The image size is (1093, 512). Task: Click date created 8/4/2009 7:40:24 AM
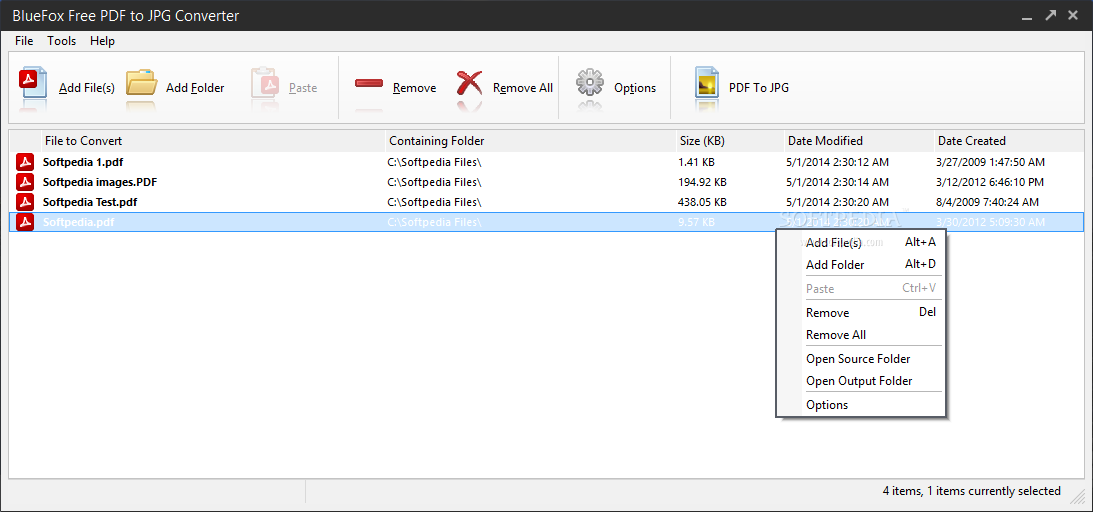click(x=988, y=202)
